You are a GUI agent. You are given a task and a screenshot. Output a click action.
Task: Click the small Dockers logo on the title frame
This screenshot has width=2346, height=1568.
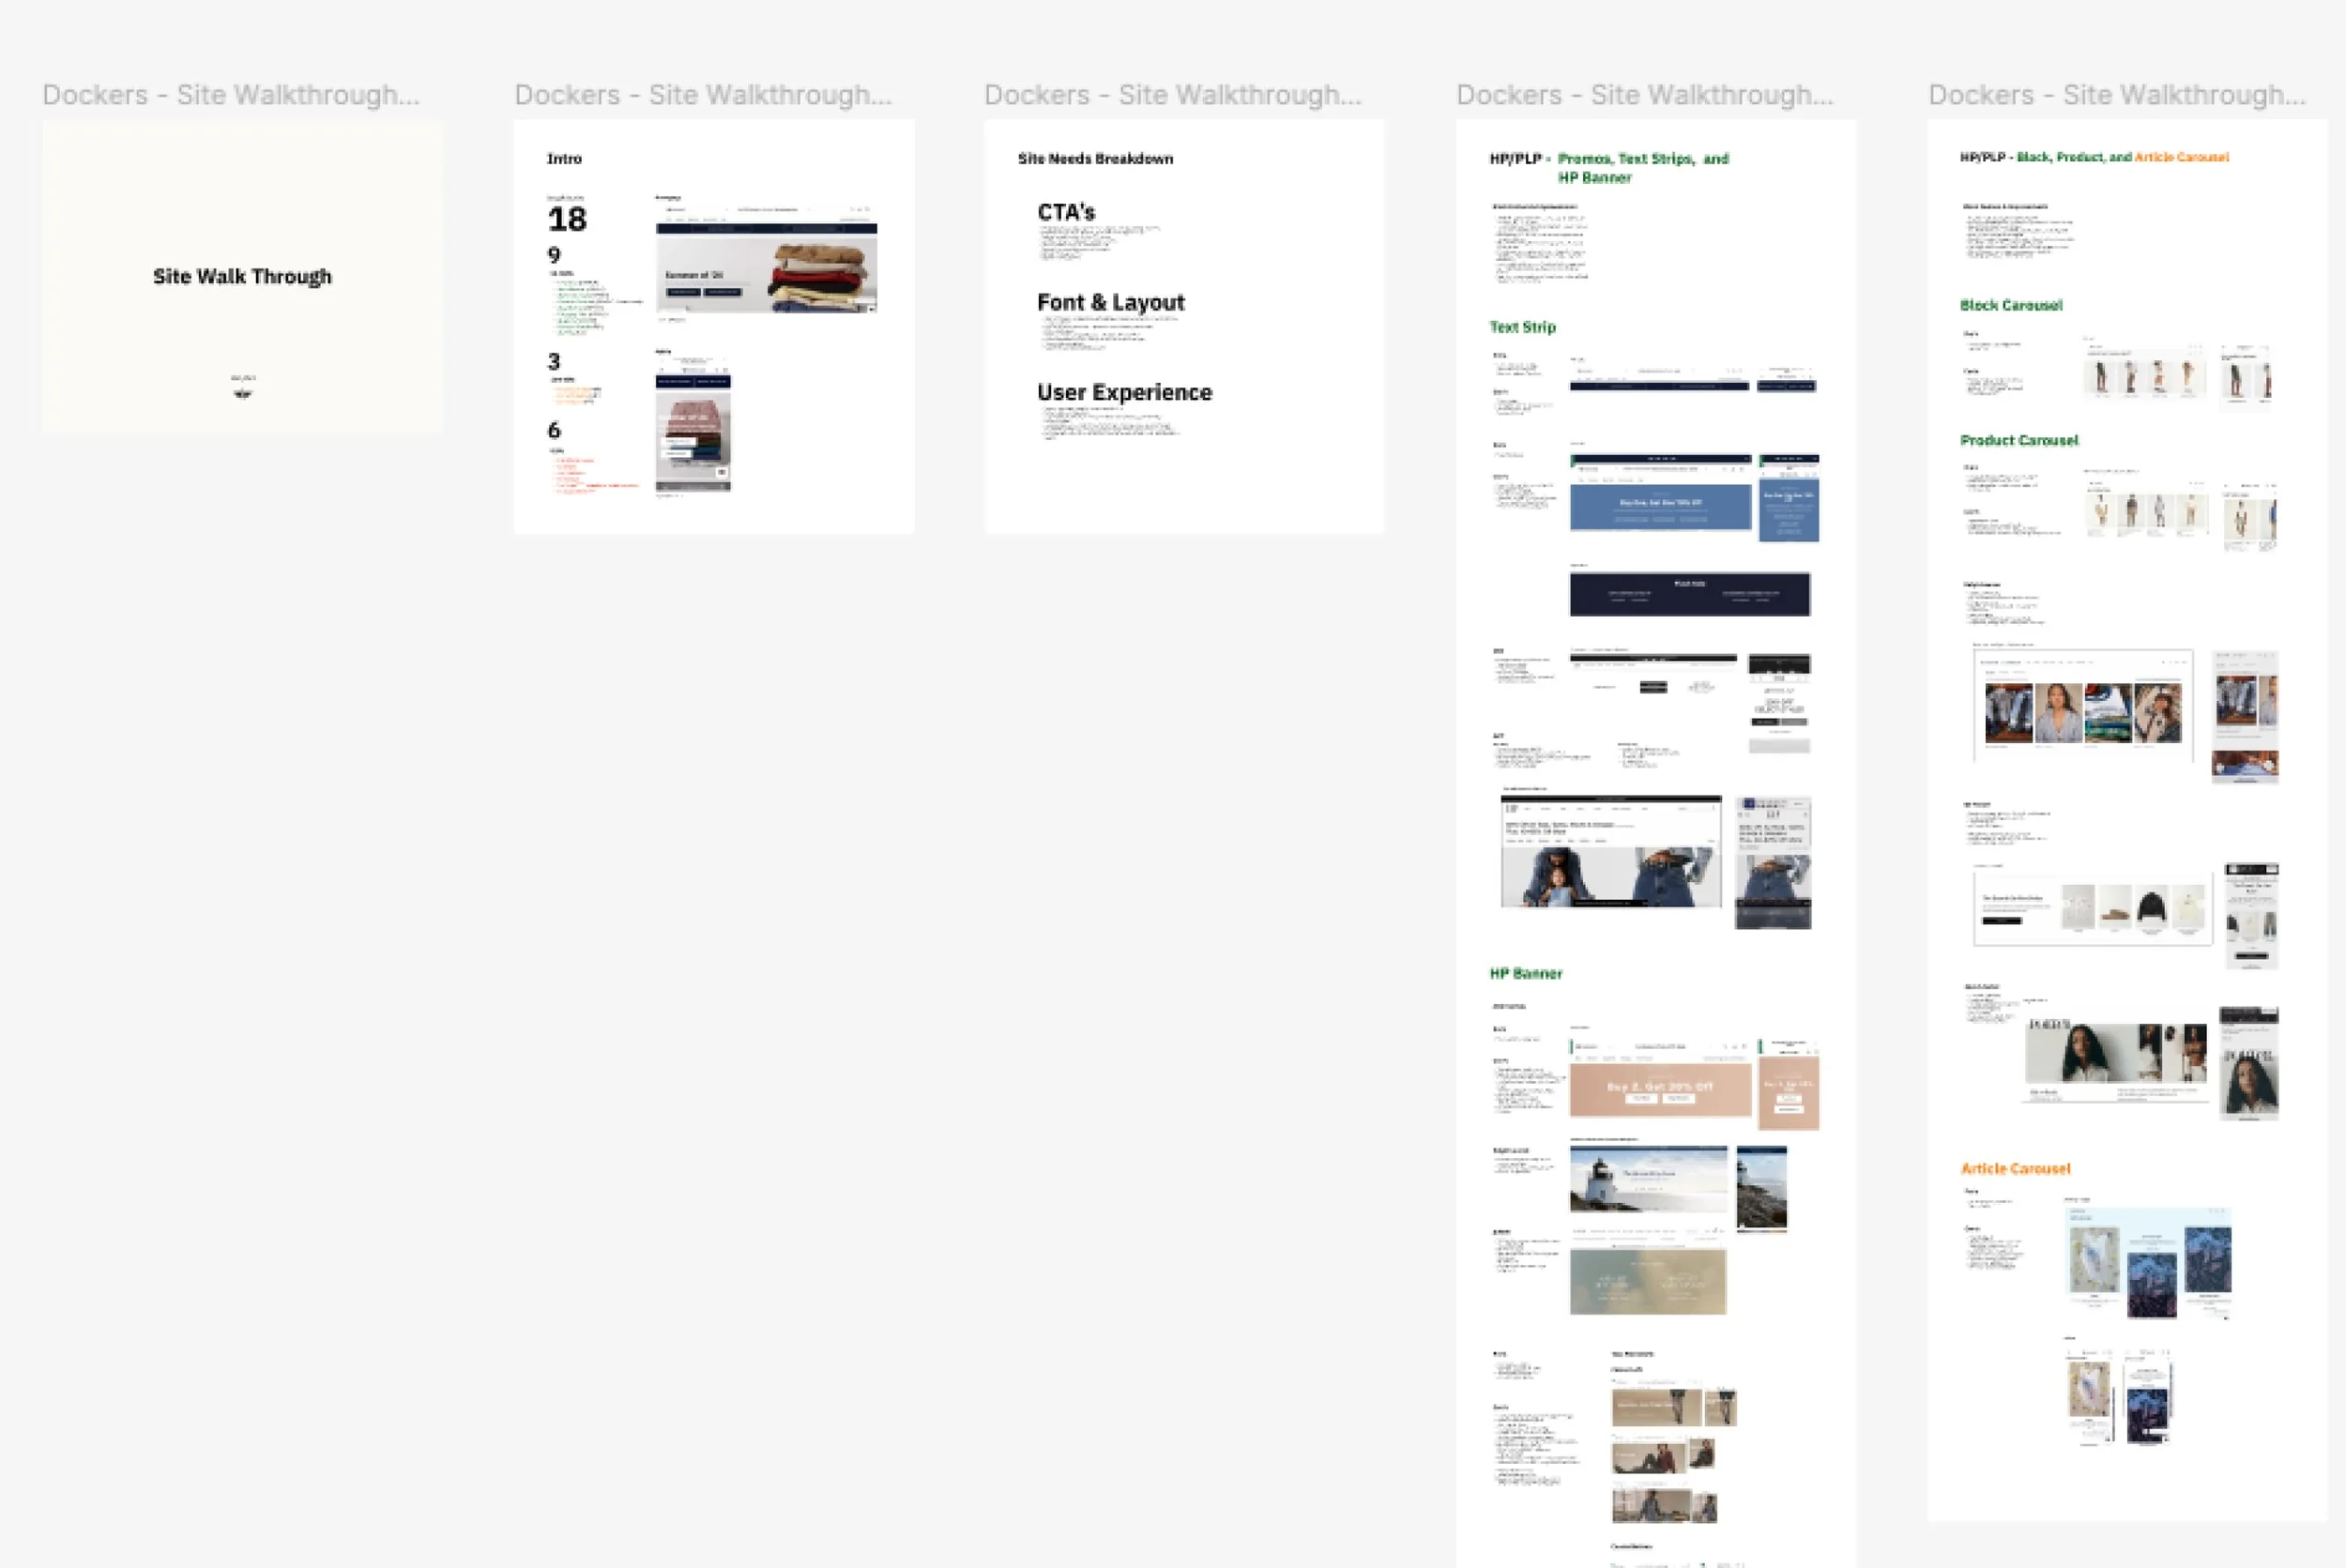[242, 391]
